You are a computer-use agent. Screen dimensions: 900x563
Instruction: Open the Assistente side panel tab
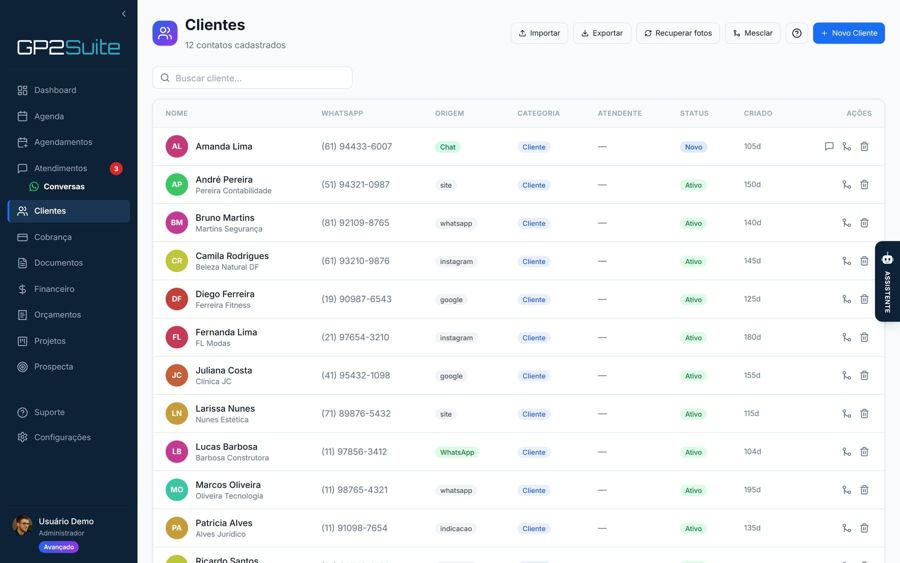887,281
